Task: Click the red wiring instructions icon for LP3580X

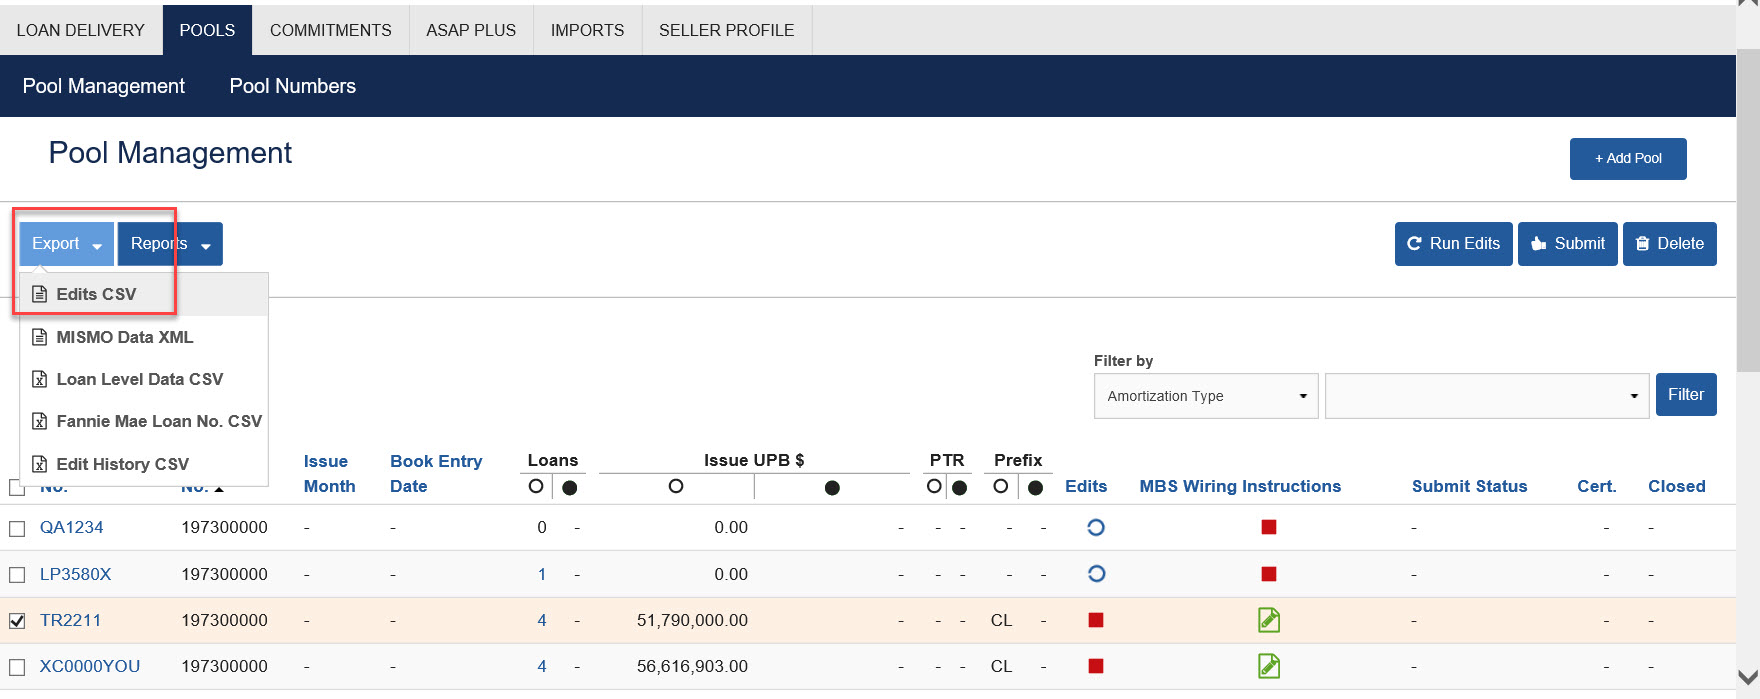Action: point(1269,574)
